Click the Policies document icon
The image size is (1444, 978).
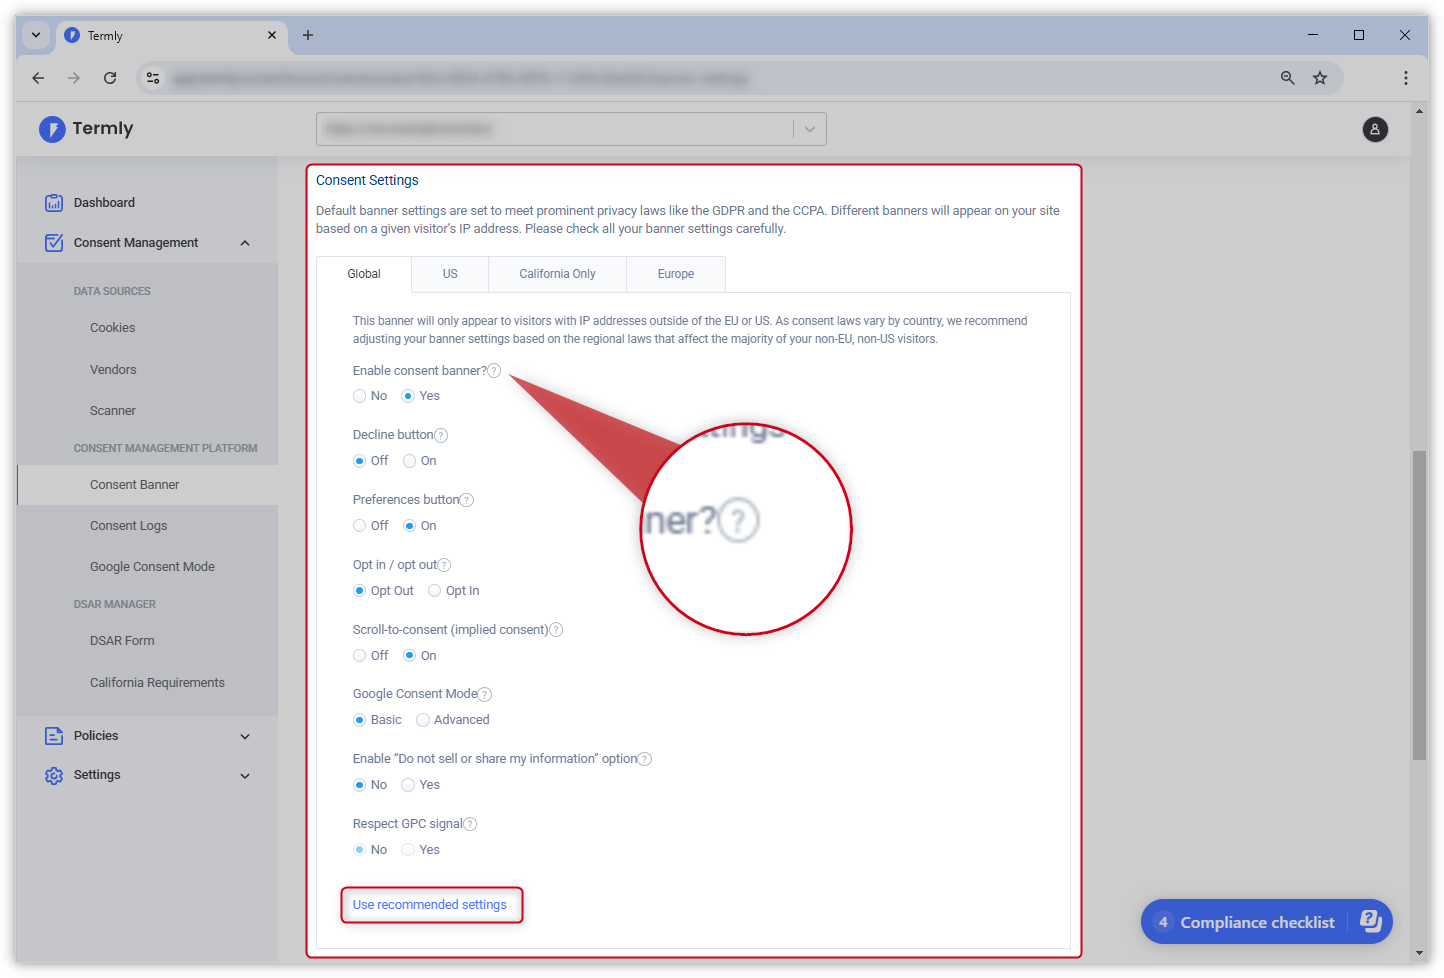53,735
